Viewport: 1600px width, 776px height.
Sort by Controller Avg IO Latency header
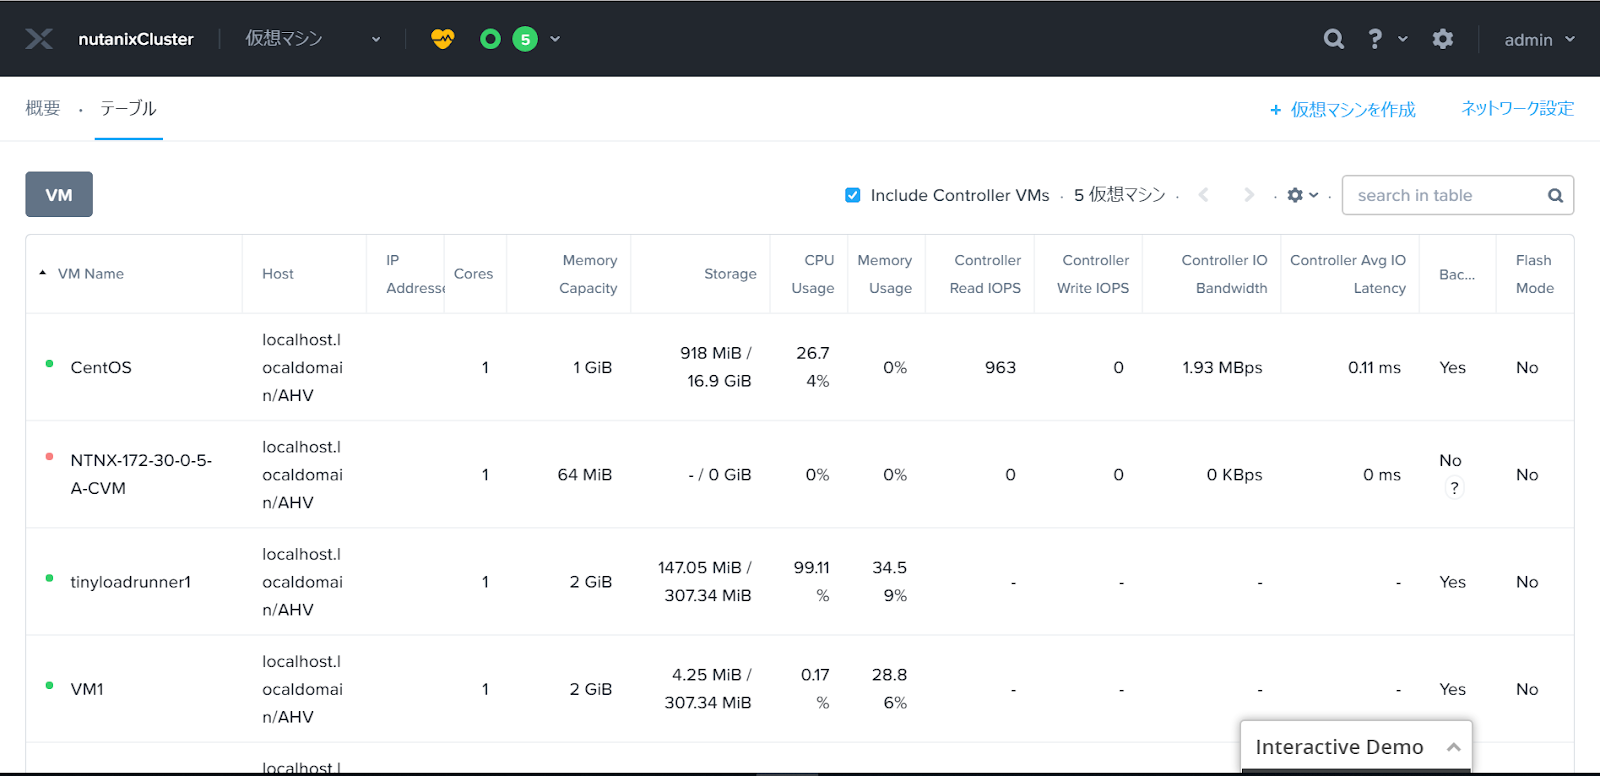tap(1348, 274)
